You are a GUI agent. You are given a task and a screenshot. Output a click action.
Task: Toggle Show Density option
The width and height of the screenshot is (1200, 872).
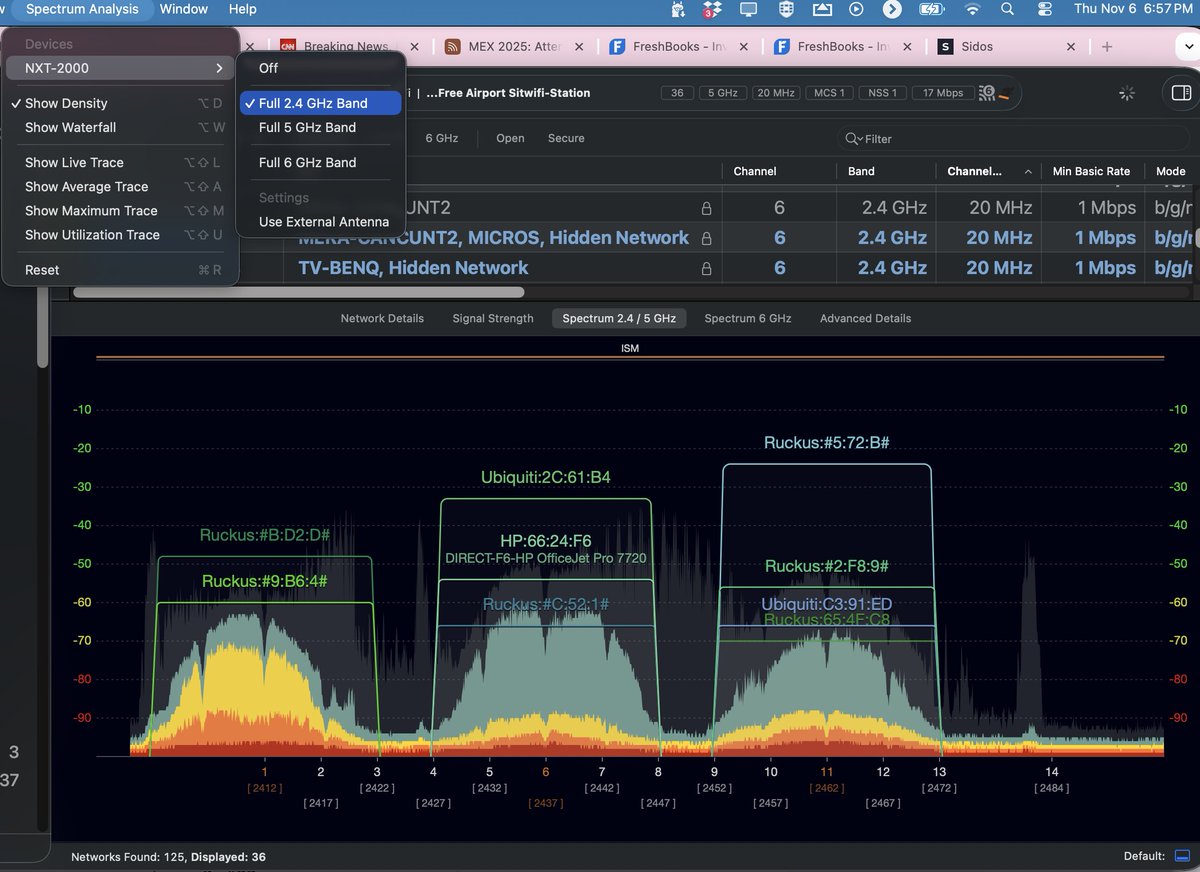pos(120,103)
